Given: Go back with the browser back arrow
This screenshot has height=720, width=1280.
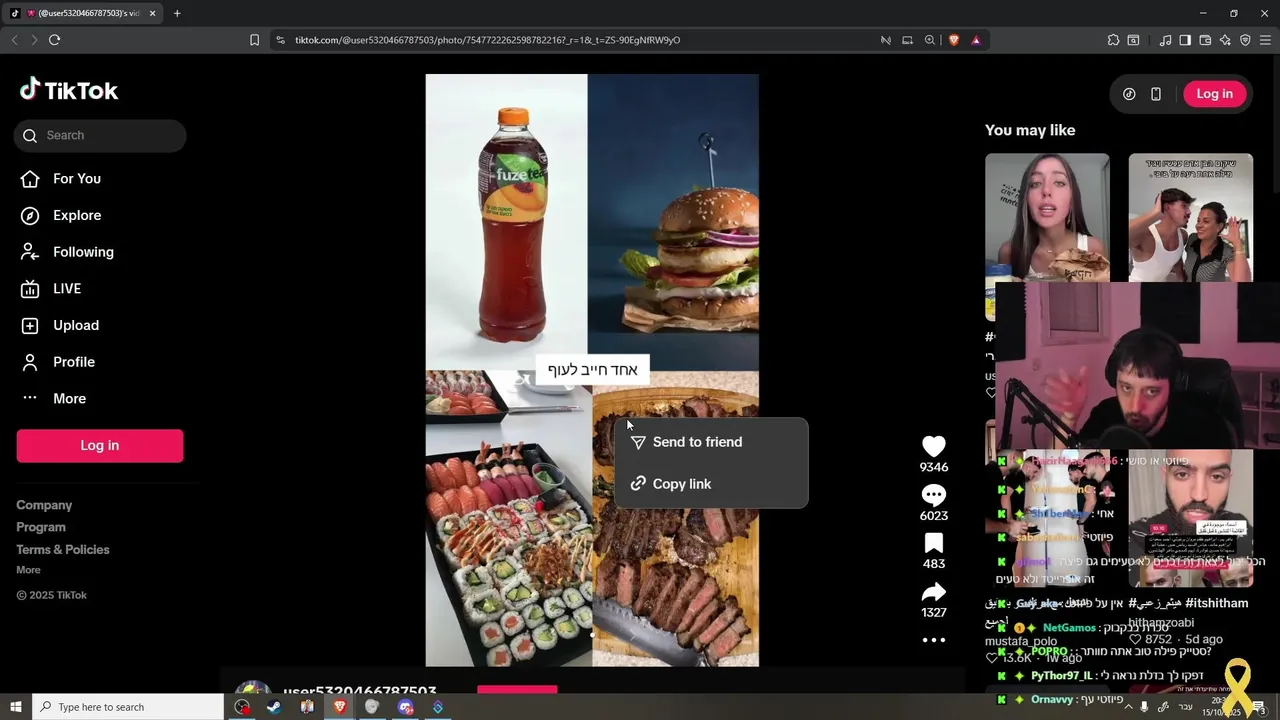Looking at the screenshot, I should pyautogui.click(x=14, y=40).
